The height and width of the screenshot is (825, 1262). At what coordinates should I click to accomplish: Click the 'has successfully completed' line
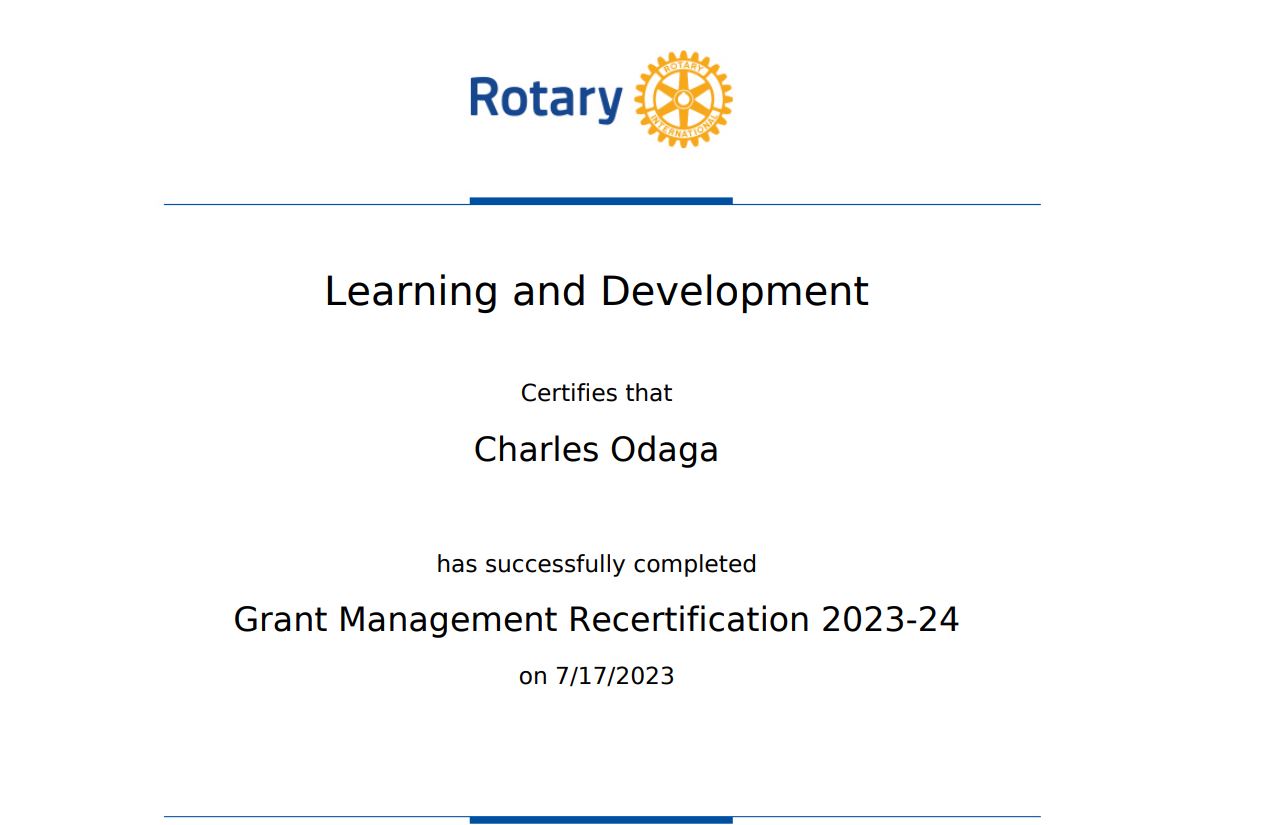(596, 564)
